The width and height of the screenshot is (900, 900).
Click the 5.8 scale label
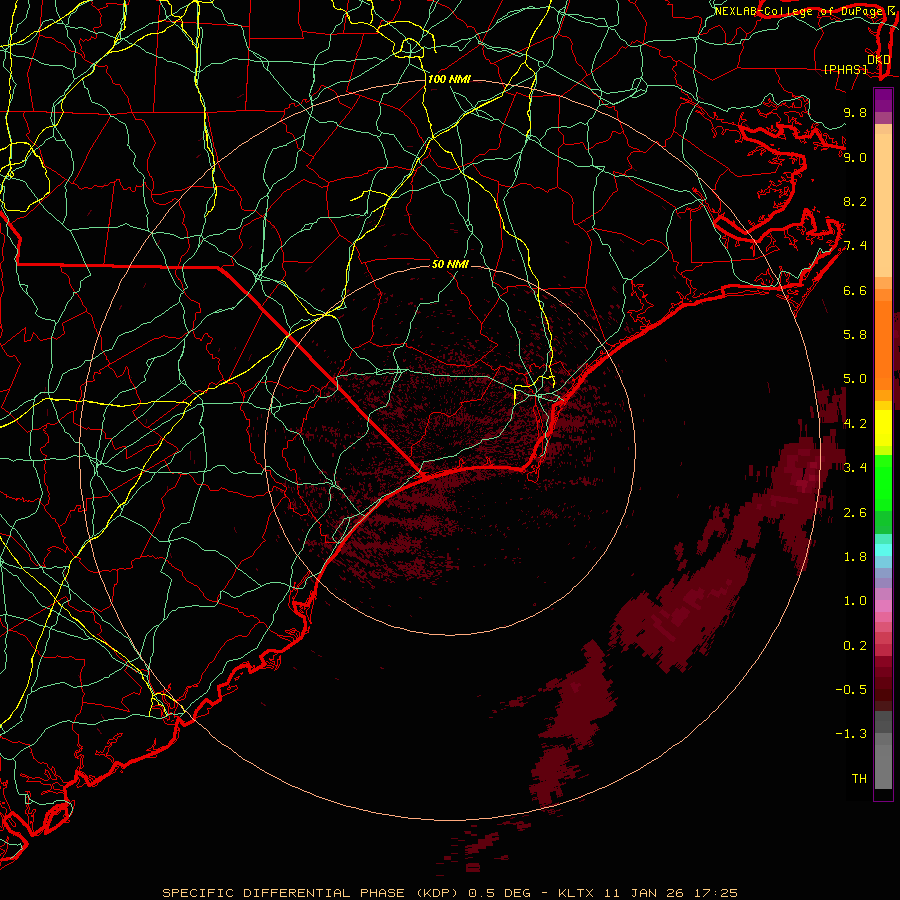pyautogui.click(x=855, y=335)
